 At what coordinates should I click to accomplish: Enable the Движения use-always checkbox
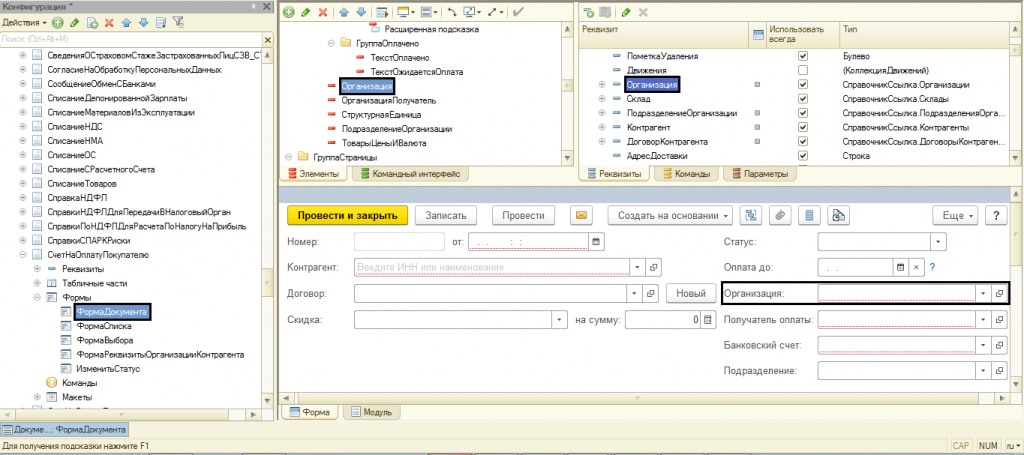pos(802,71)
